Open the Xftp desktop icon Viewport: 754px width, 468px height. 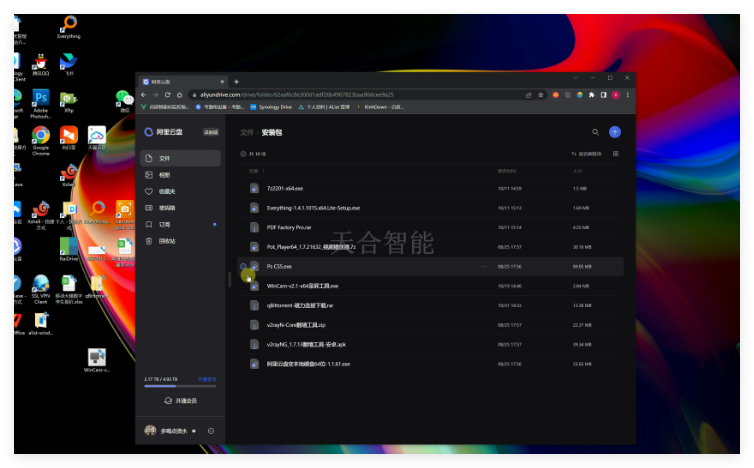(69, 101)
